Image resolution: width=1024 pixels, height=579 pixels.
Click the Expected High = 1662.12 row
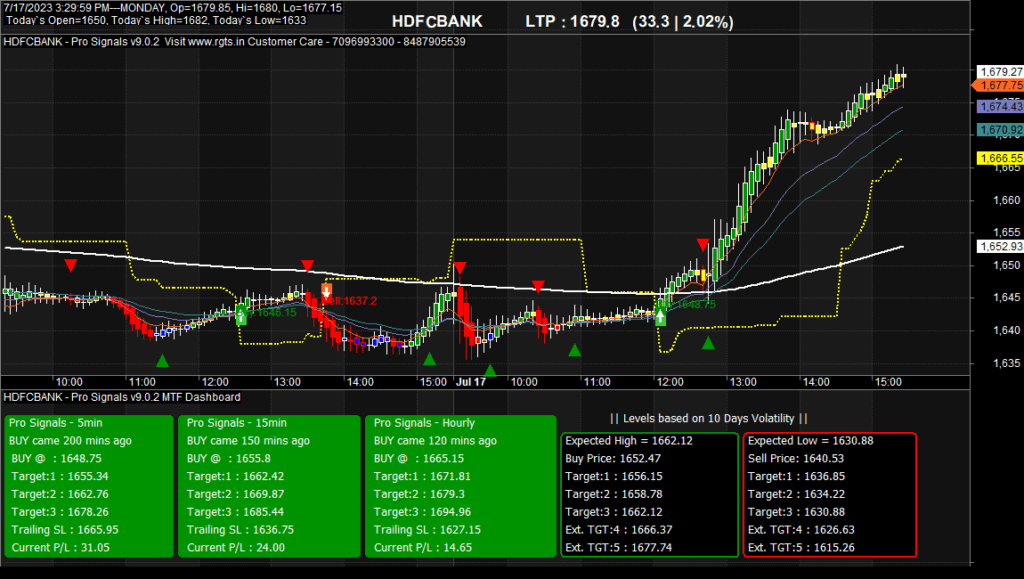click(x=629, y=441)
